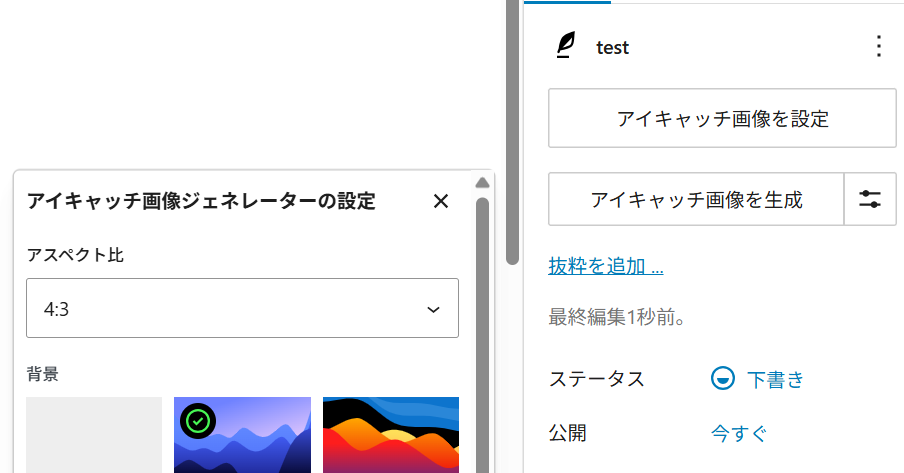Click the circle icon beside 下書き
The image size is (904, 473).
(x=722, y=379)
